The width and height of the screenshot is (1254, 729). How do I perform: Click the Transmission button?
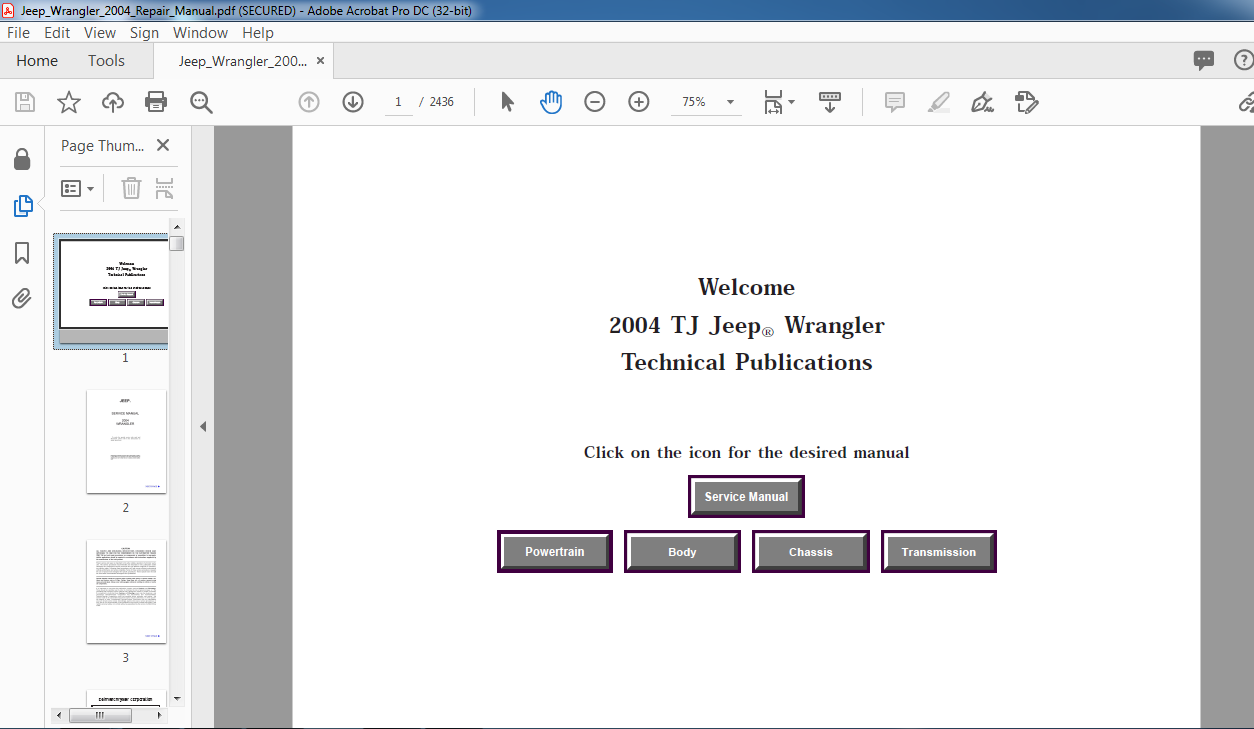[x=938, y=551]
